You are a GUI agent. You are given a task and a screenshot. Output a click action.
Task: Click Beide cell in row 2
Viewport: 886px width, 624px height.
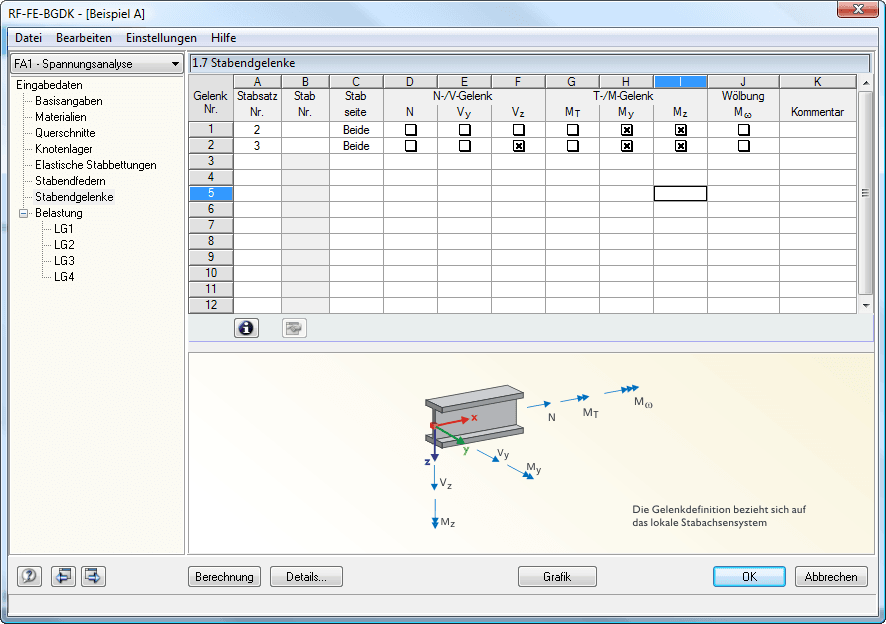coord(356,146)
